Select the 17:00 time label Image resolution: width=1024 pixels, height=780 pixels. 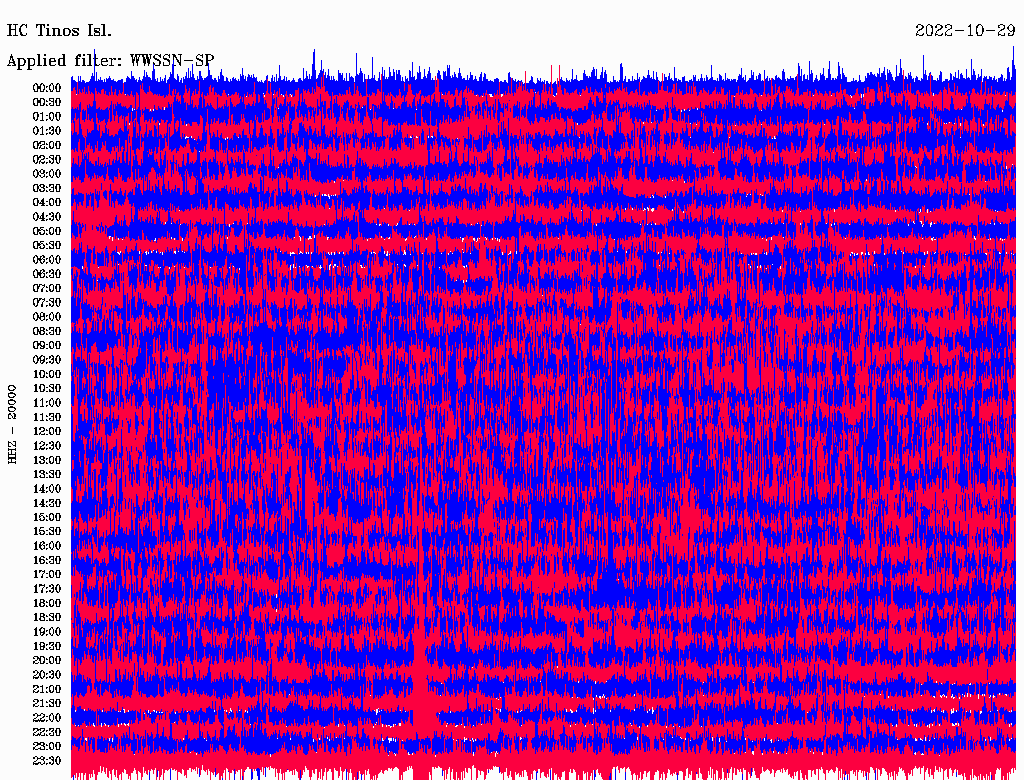click(x=47, y=575)
